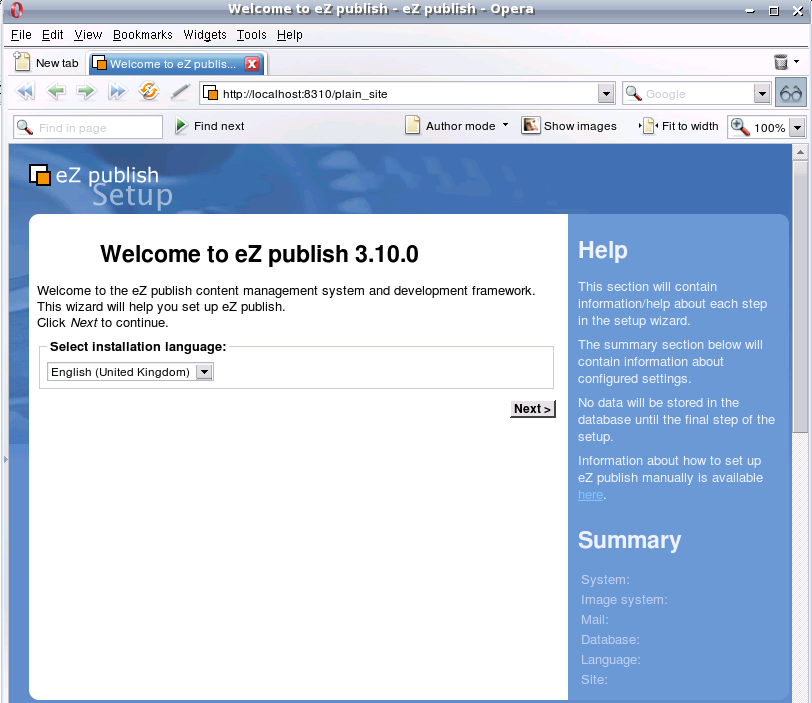Click the eZ publish Setup logo
This screenshot has width=812, height=703.
[x=101, y=186]
